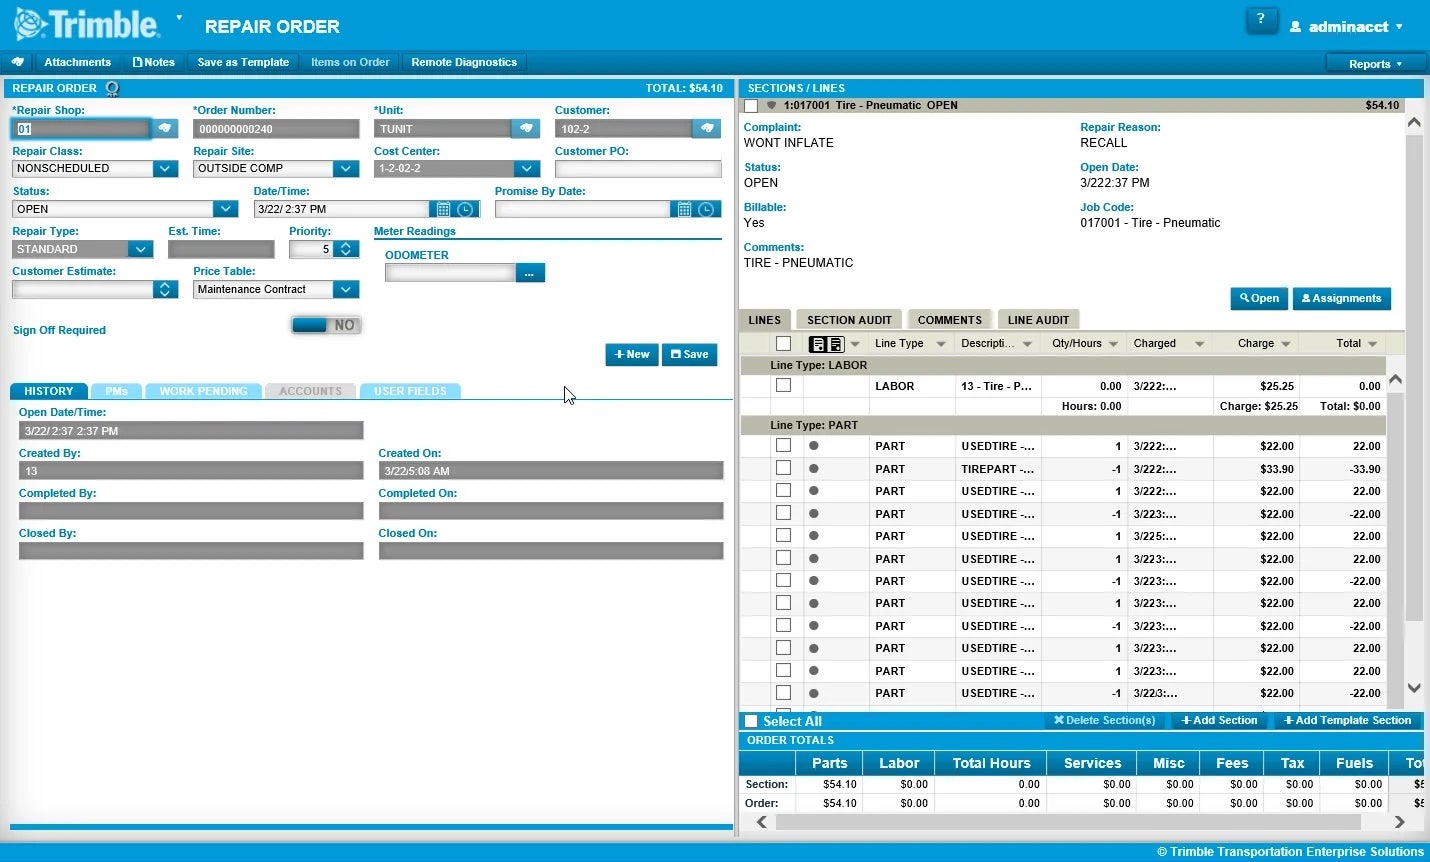Switch to the WORK PENDING tab
This screenshot has width=1430, height=862.
pos(203,391)
